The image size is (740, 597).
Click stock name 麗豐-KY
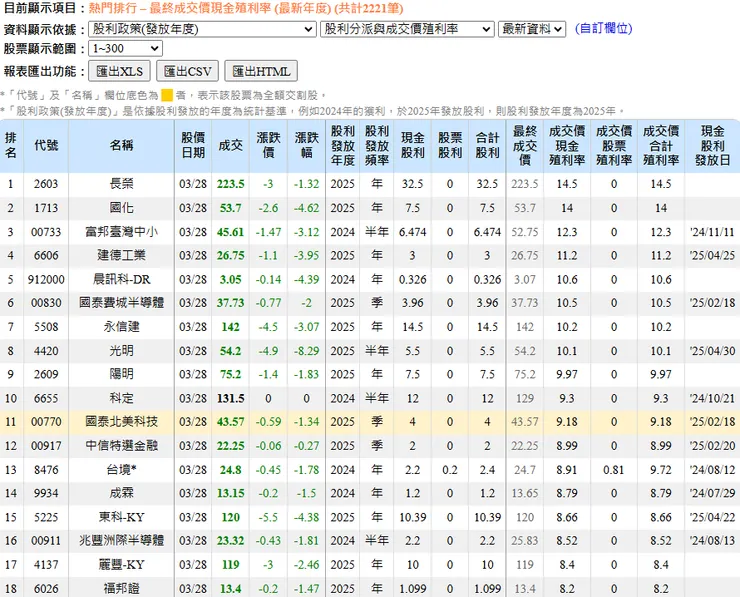pyautogui.click(x=121, y=564)
